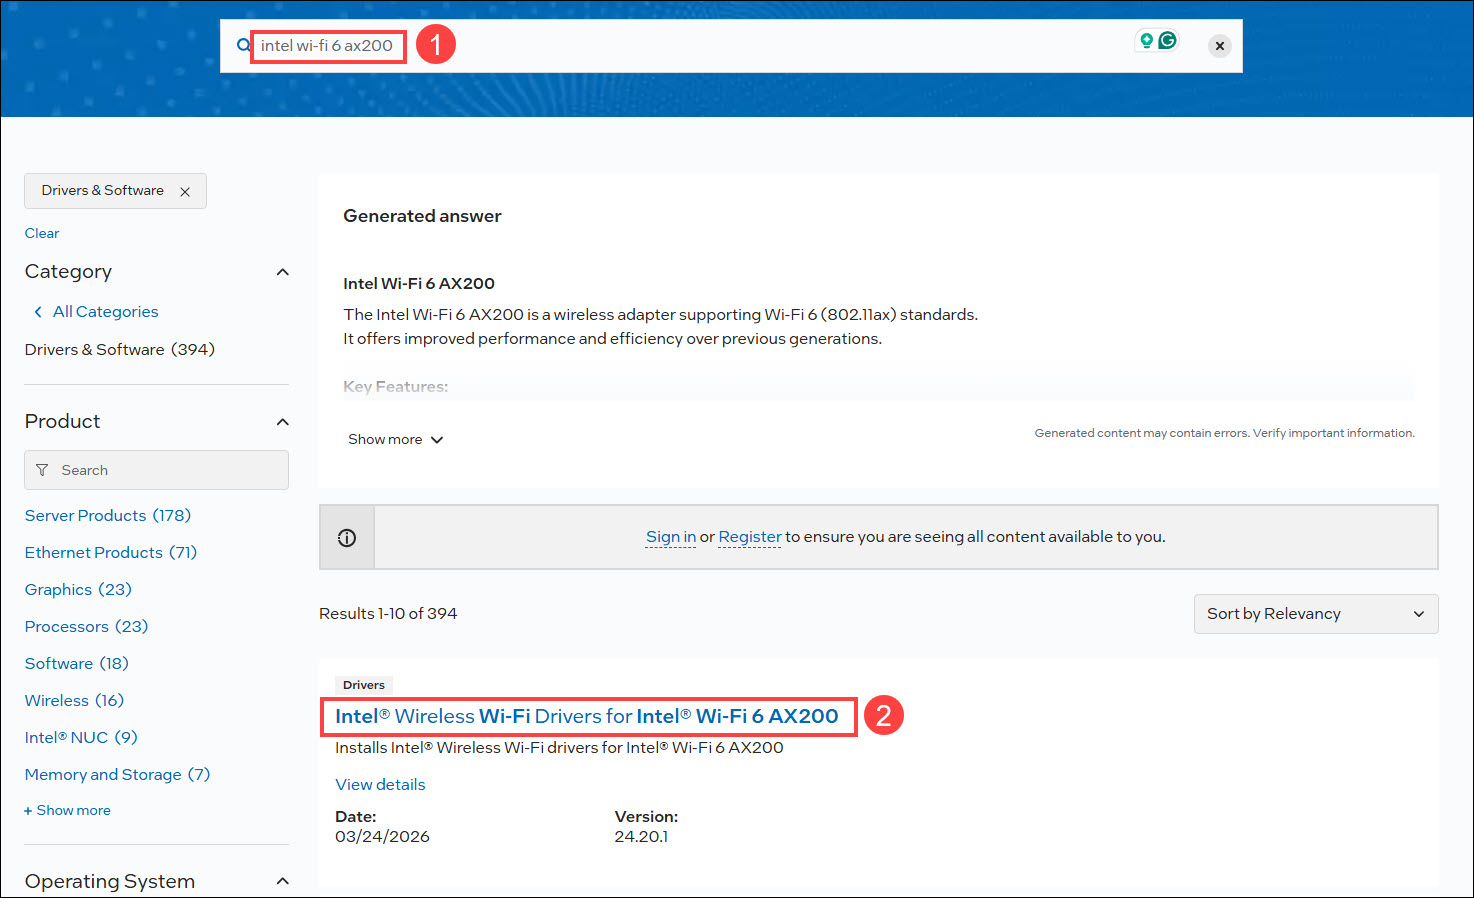The width and height of the screenshot is (1474, 898).
Task: Remove the Drivers & Software filter chip
Action: coord(185,192)
